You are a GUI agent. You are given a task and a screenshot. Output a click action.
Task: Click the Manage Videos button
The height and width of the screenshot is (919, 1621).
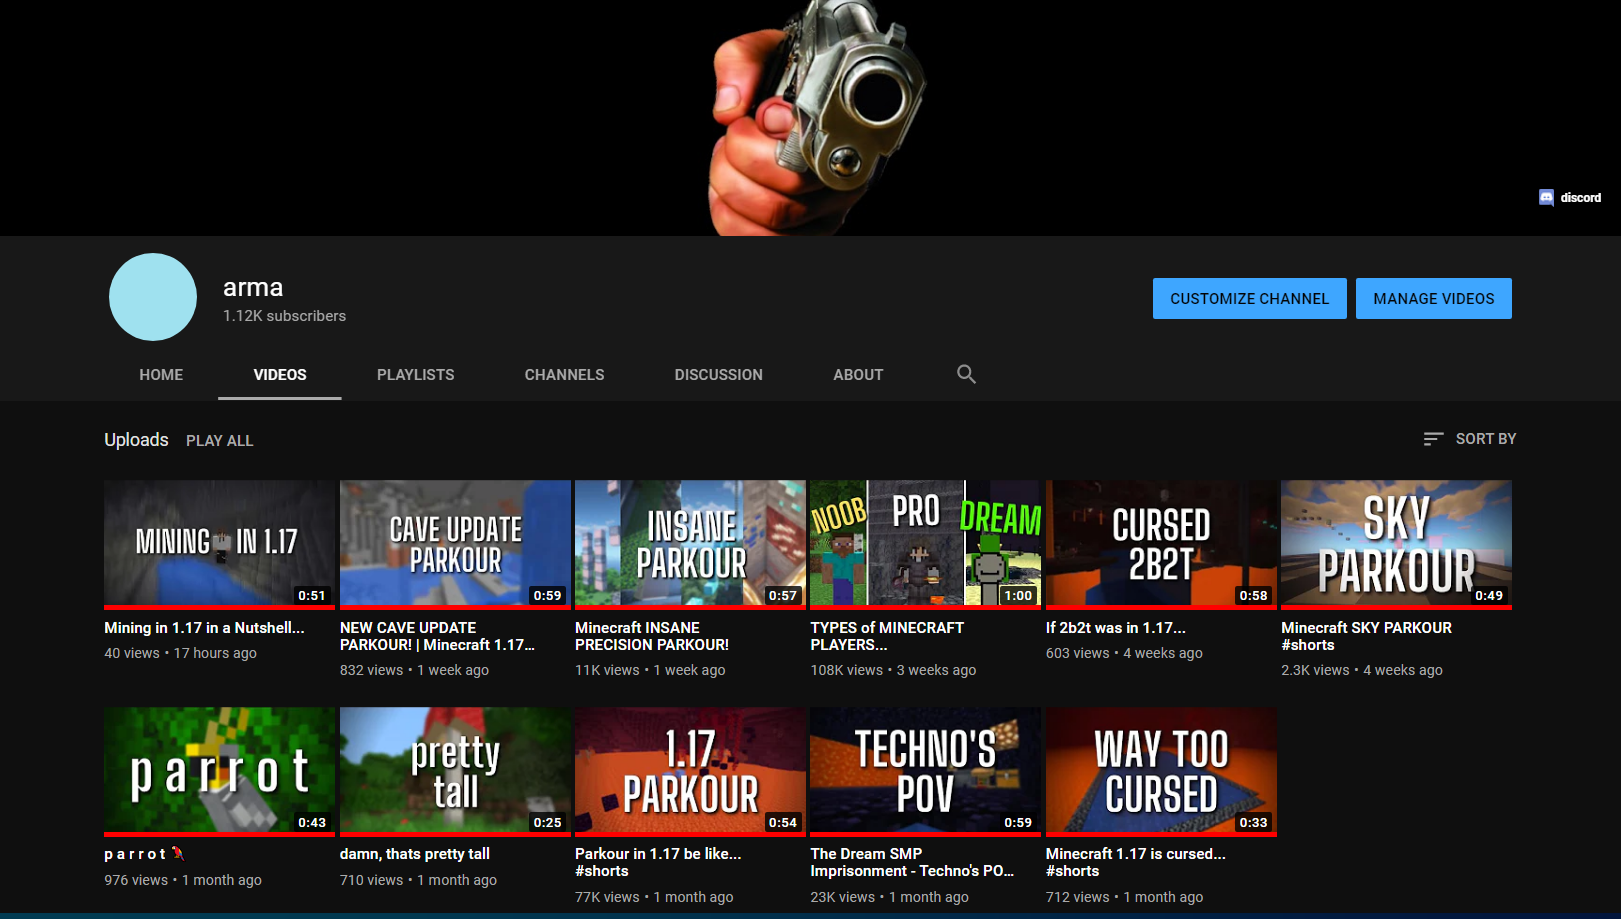point(1434,299)
